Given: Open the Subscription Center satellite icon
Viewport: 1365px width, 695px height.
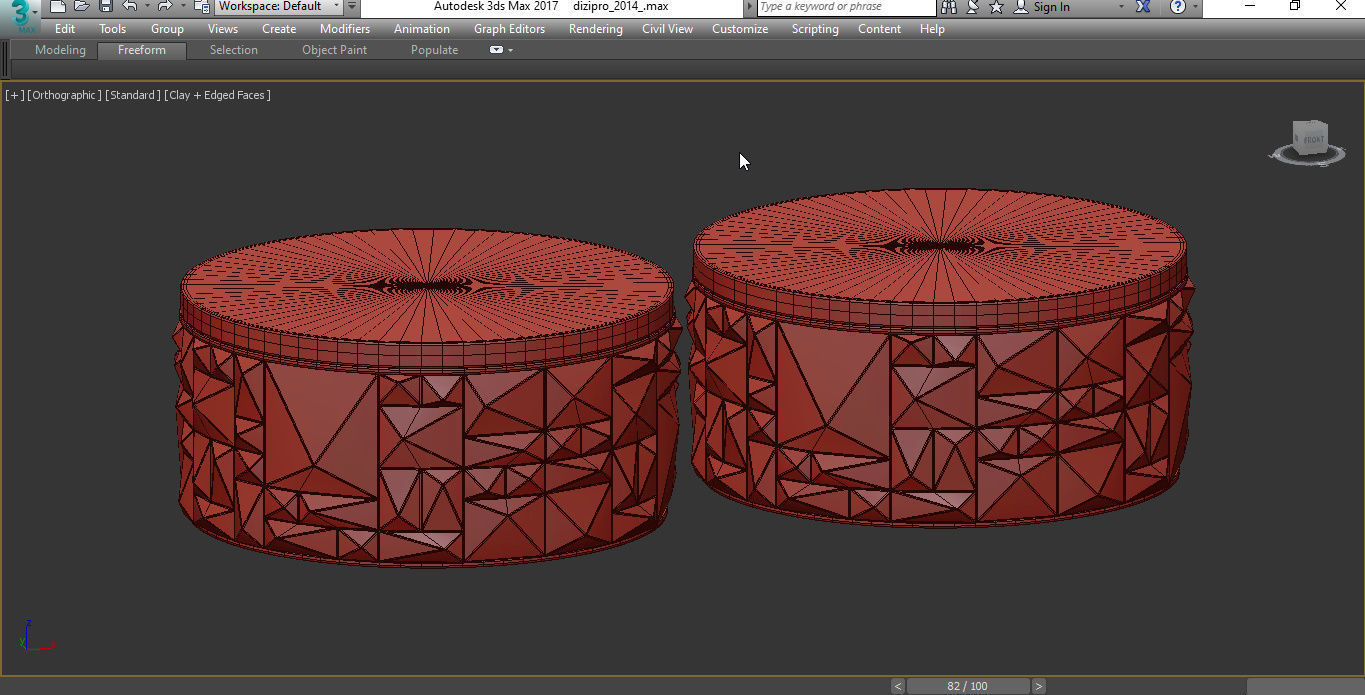Looking at the screenshot, I should coord(972,7).
